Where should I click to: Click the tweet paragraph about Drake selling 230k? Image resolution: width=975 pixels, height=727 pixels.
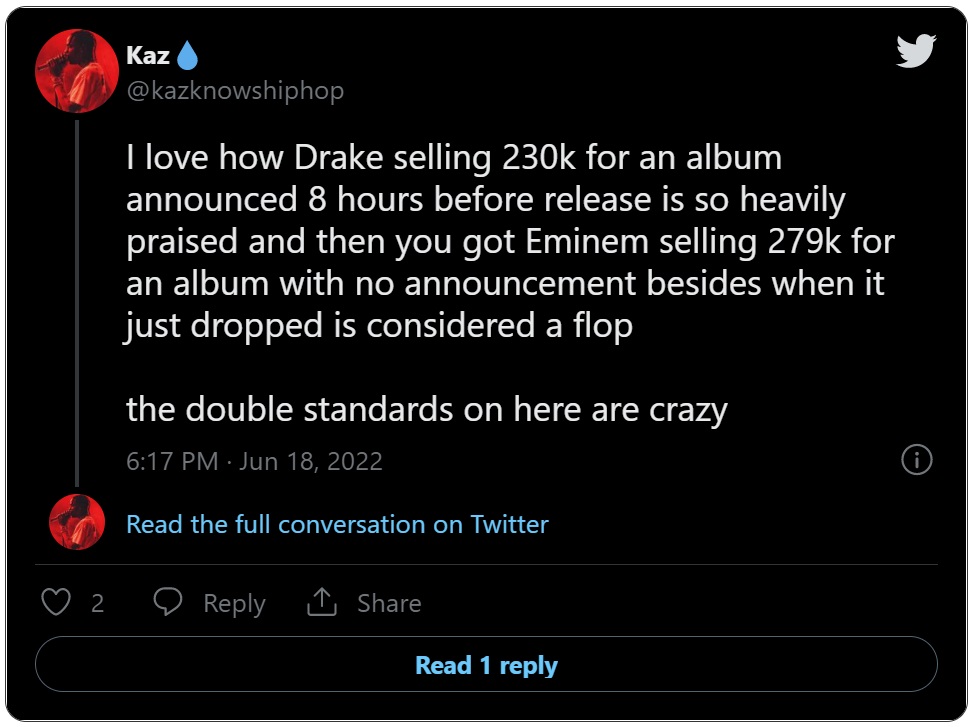point(510,241)
